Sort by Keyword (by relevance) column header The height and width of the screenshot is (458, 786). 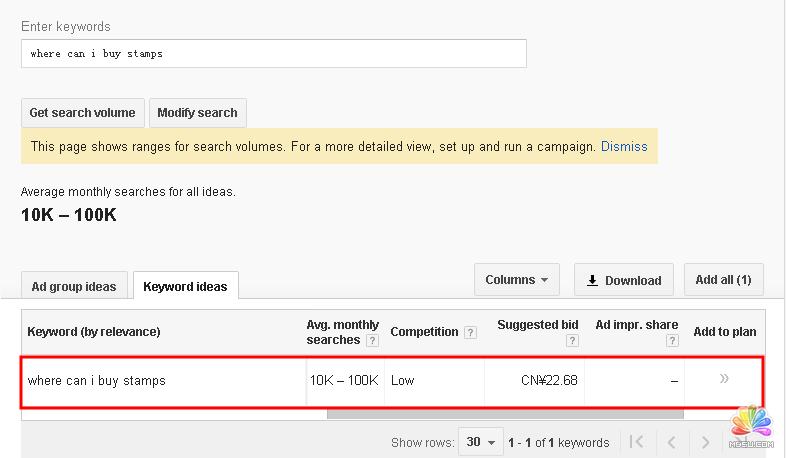coord(94,332)
